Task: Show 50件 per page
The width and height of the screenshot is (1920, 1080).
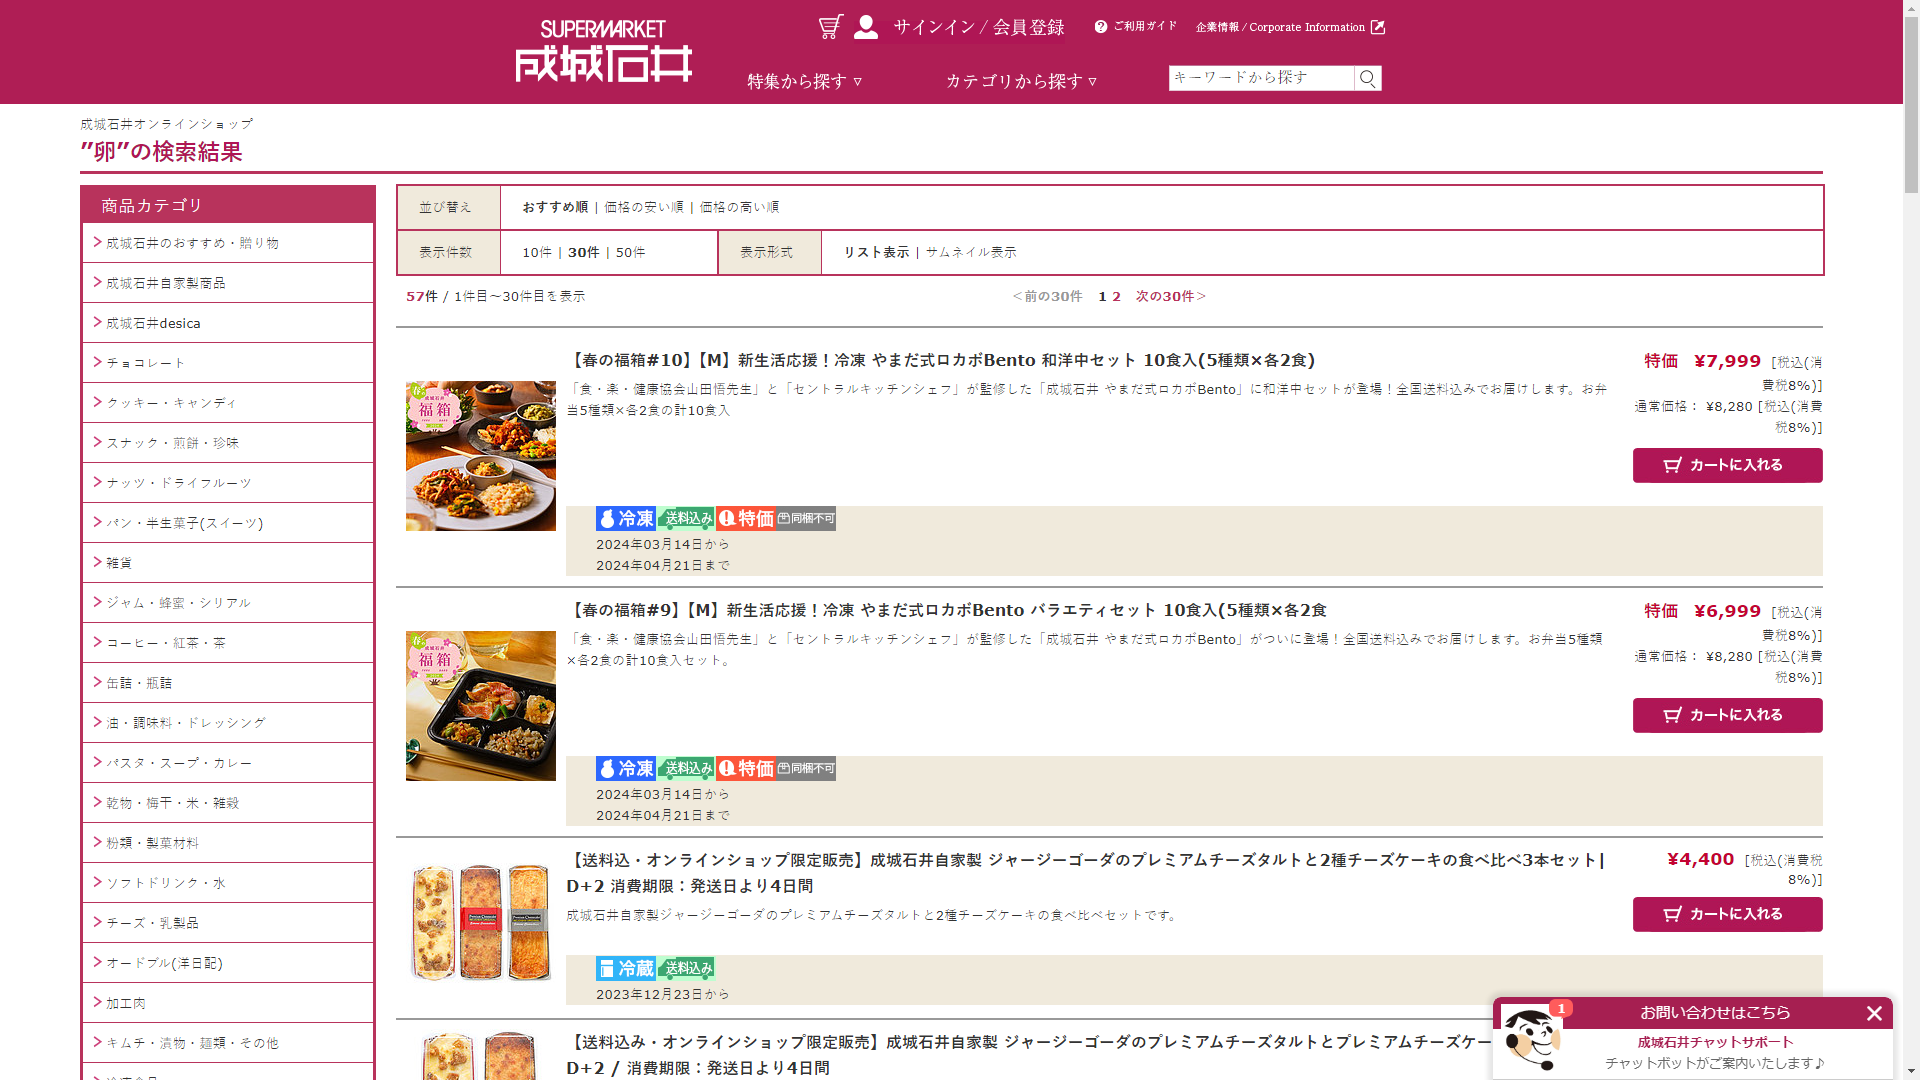Action: (x=630, y=252)
